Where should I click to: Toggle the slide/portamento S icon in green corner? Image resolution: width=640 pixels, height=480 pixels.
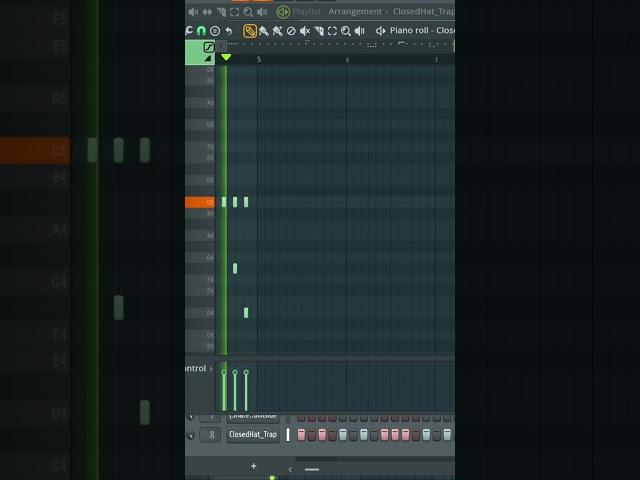click(x=209, y=47)
